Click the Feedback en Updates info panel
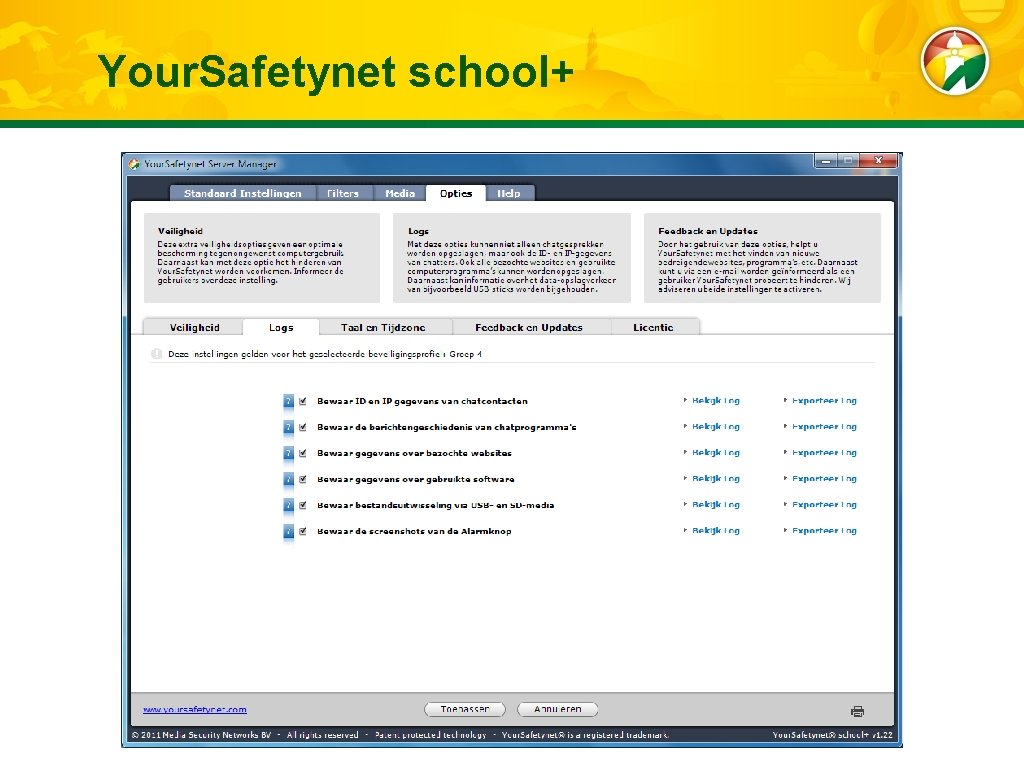This screenshot has width=1024, height=768. tap(762, 258)
